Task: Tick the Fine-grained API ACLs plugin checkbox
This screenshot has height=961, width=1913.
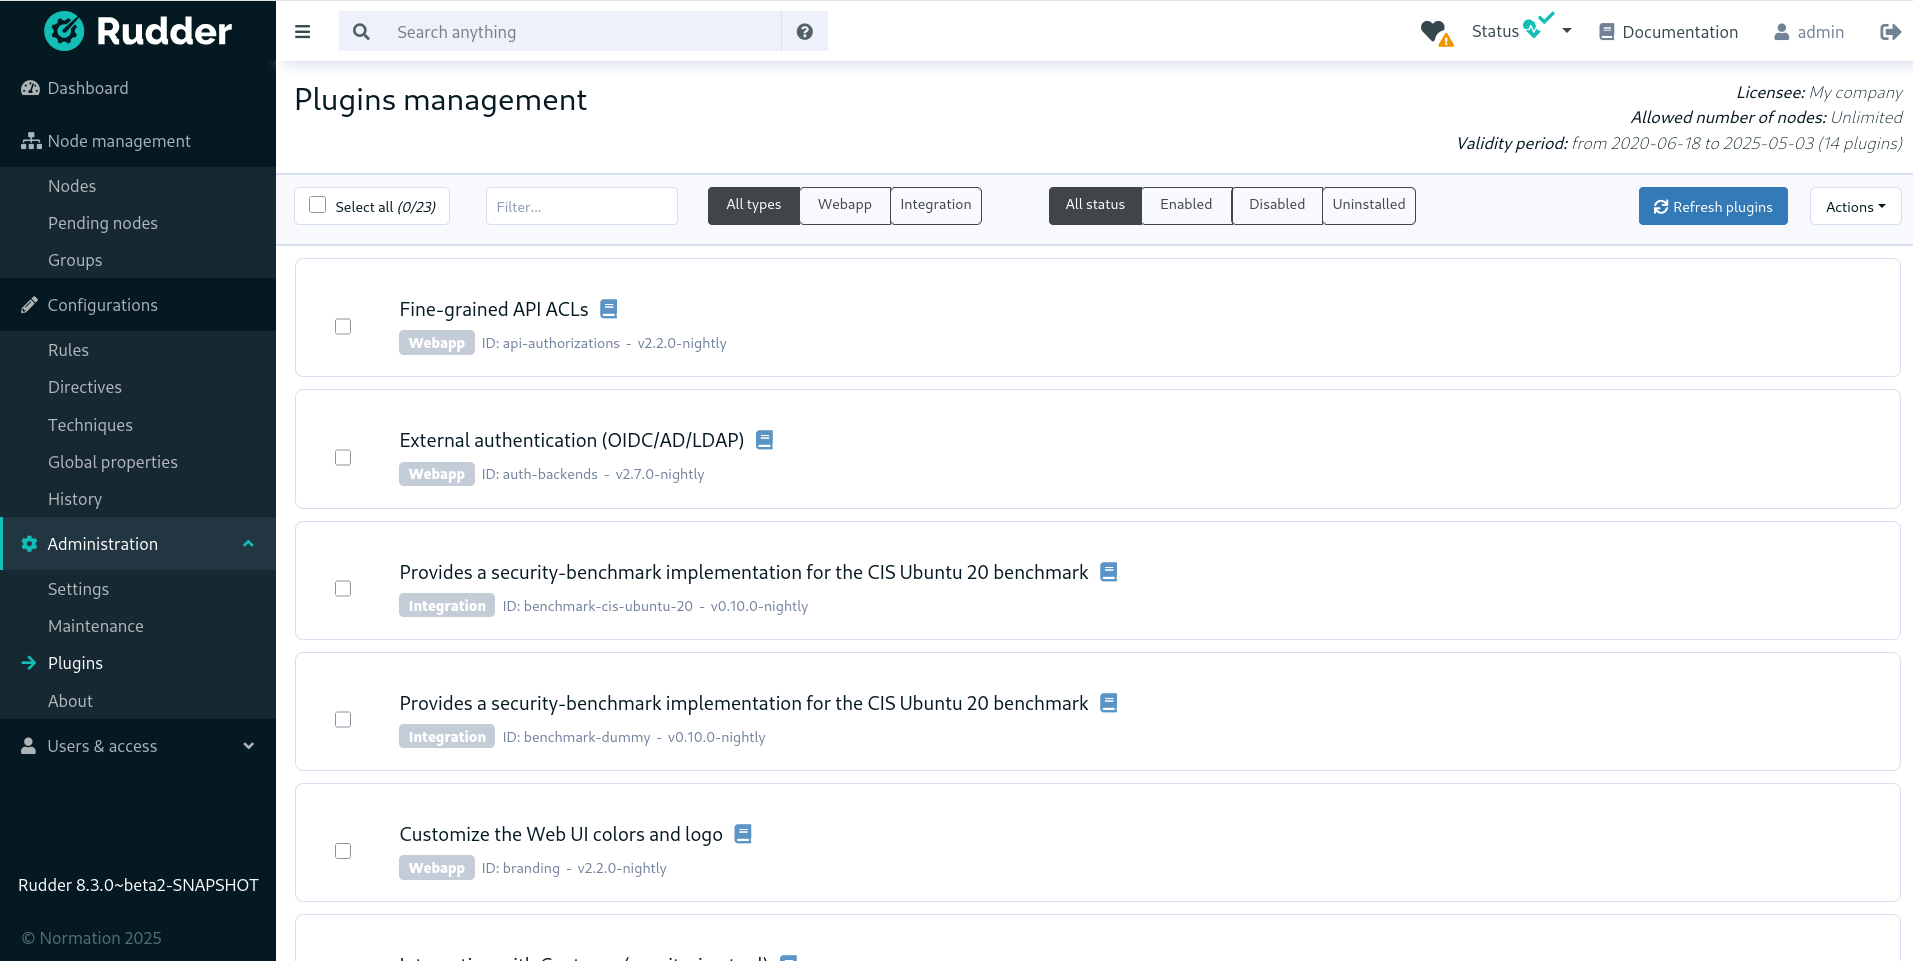Action: (x=343, y=327)
